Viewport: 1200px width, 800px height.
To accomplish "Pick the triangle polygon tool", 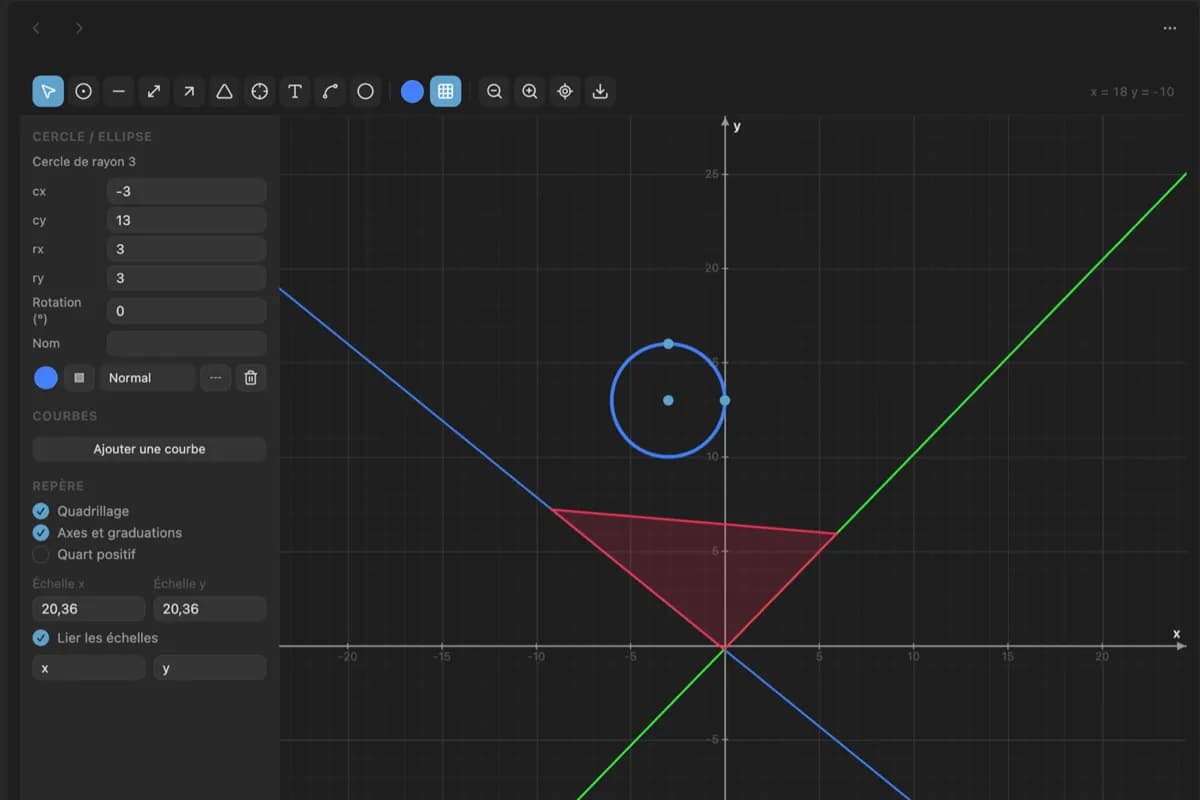I will 225,91.
